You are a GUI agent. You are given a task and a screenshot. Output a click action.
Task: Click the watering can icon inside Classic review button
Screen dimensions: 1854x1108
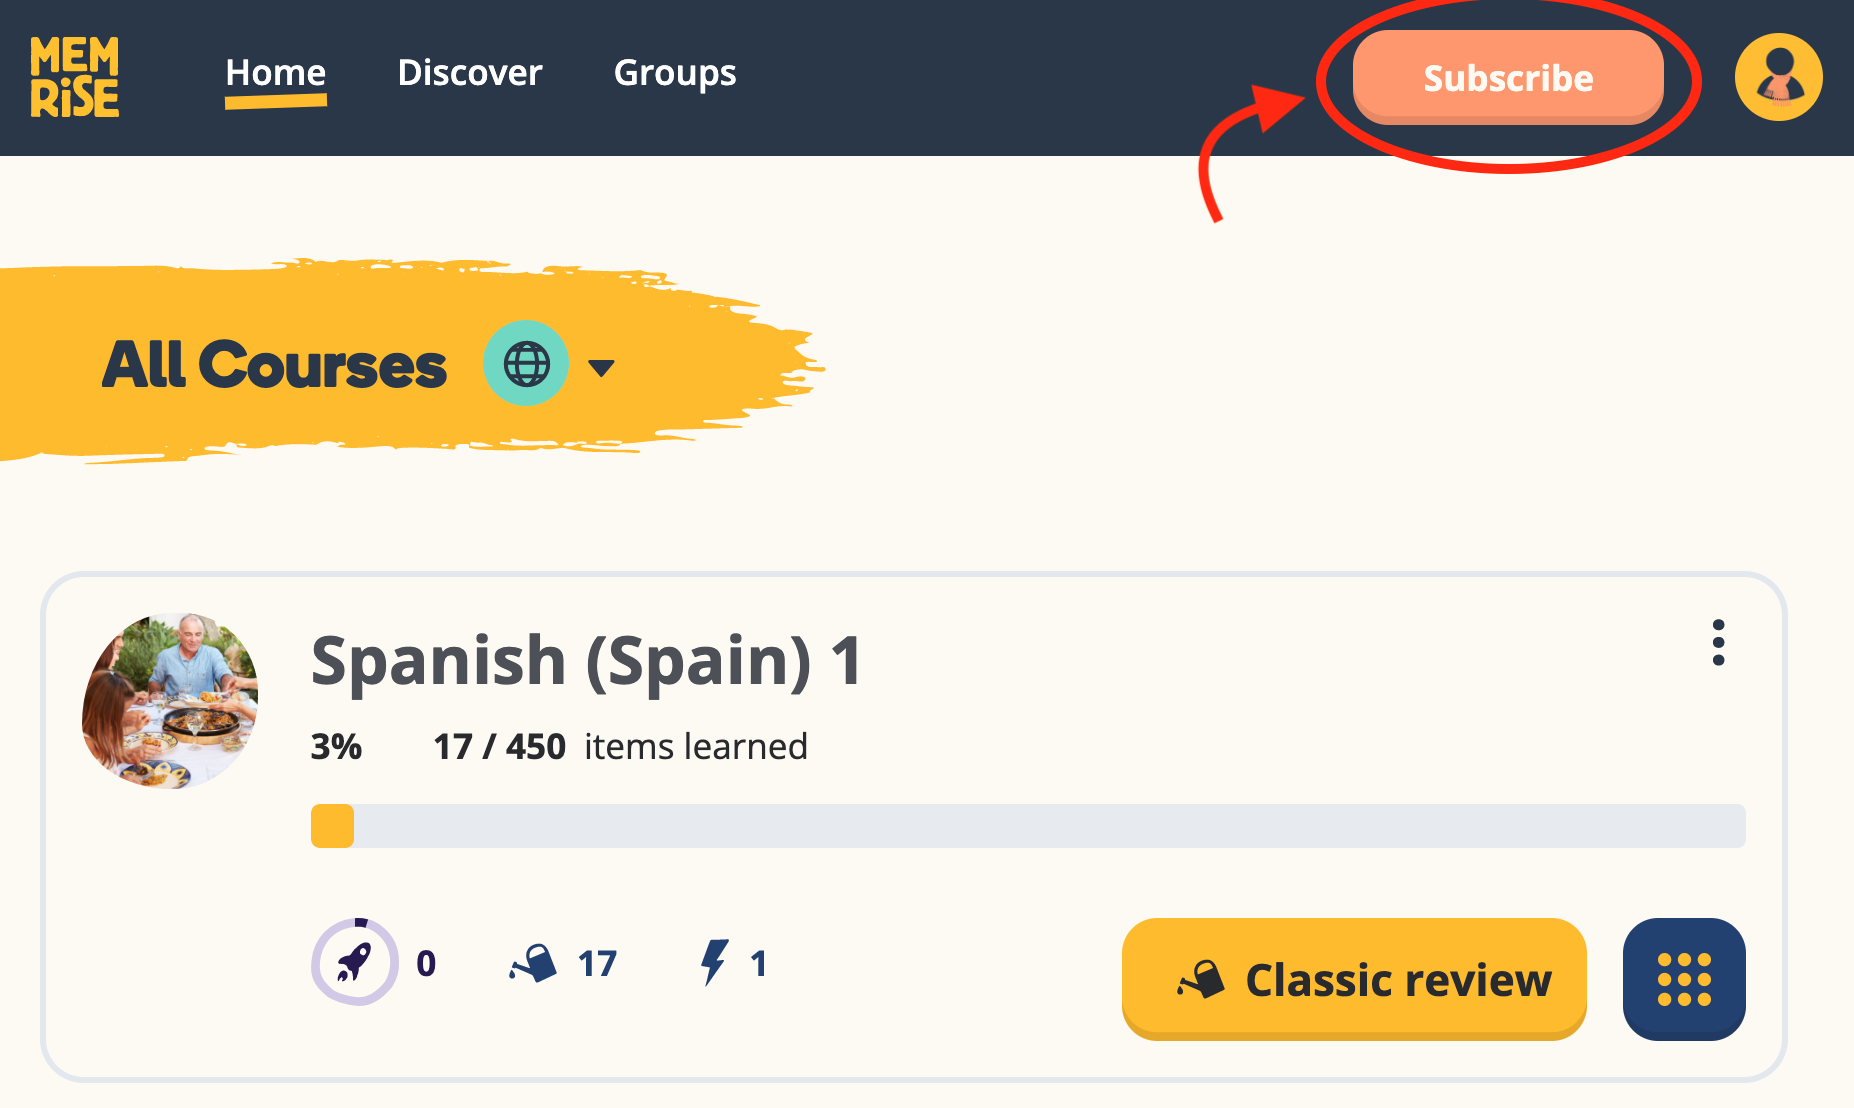[x=1204, y=980]
